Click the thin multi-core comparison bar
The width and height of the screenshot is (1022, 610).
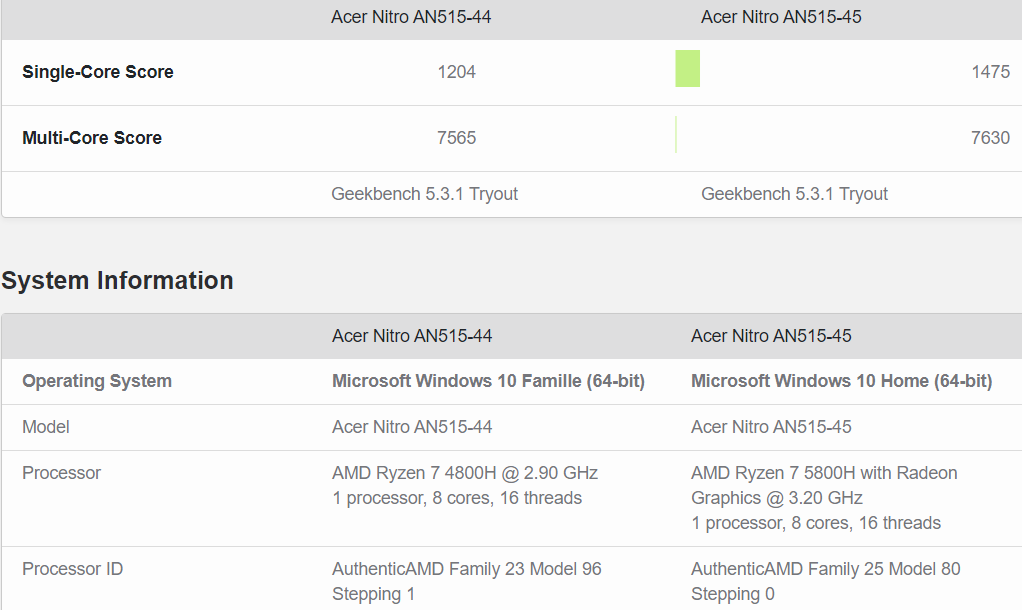(x=676, y=134)
